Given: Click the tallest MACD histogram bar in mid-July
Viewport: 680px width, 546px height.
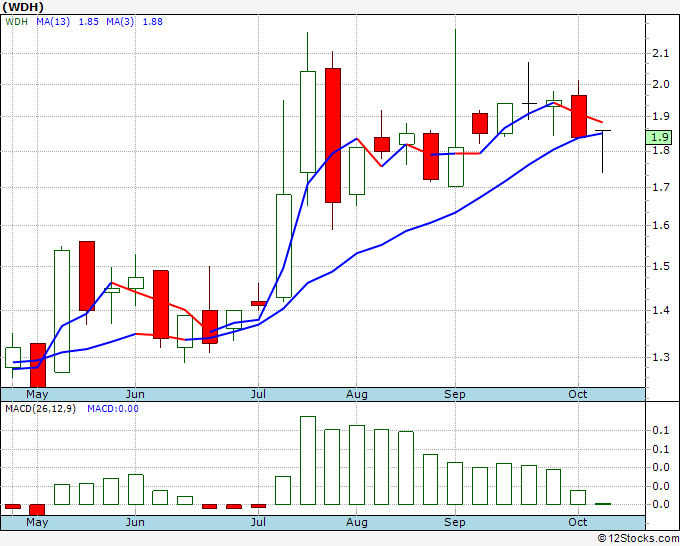Looking at the screenshot, I should click(308, 460).
